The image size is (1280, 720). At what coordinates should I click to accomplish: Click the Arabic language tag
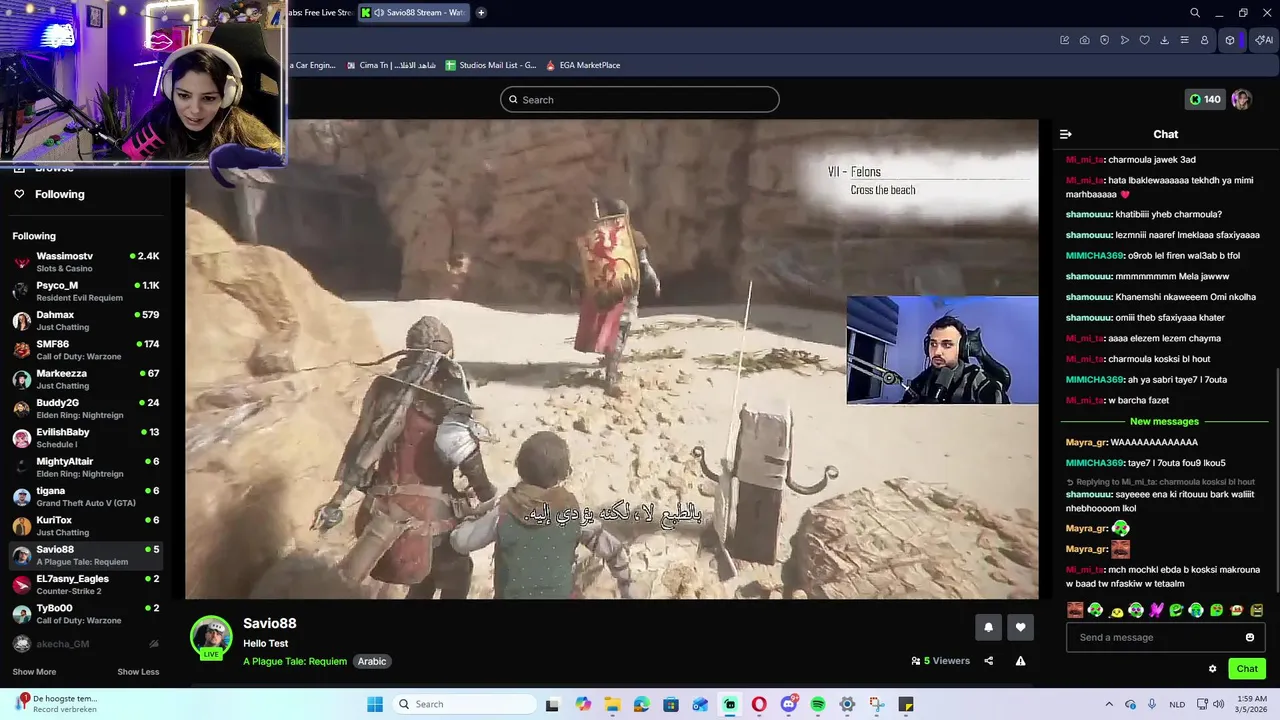coord(372,661)
